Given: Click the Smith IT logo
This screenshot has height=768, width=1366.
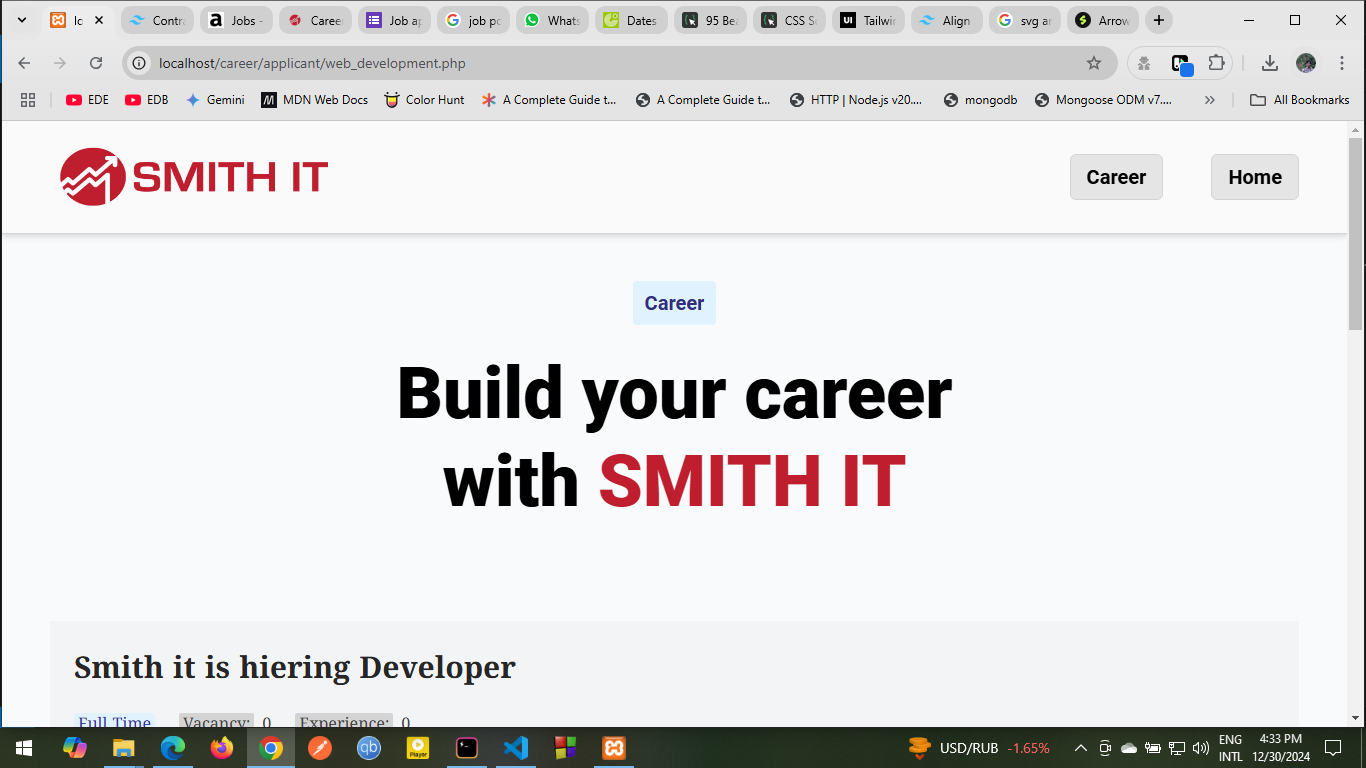Looking at the screenshot, I should (x=194, y=177).
